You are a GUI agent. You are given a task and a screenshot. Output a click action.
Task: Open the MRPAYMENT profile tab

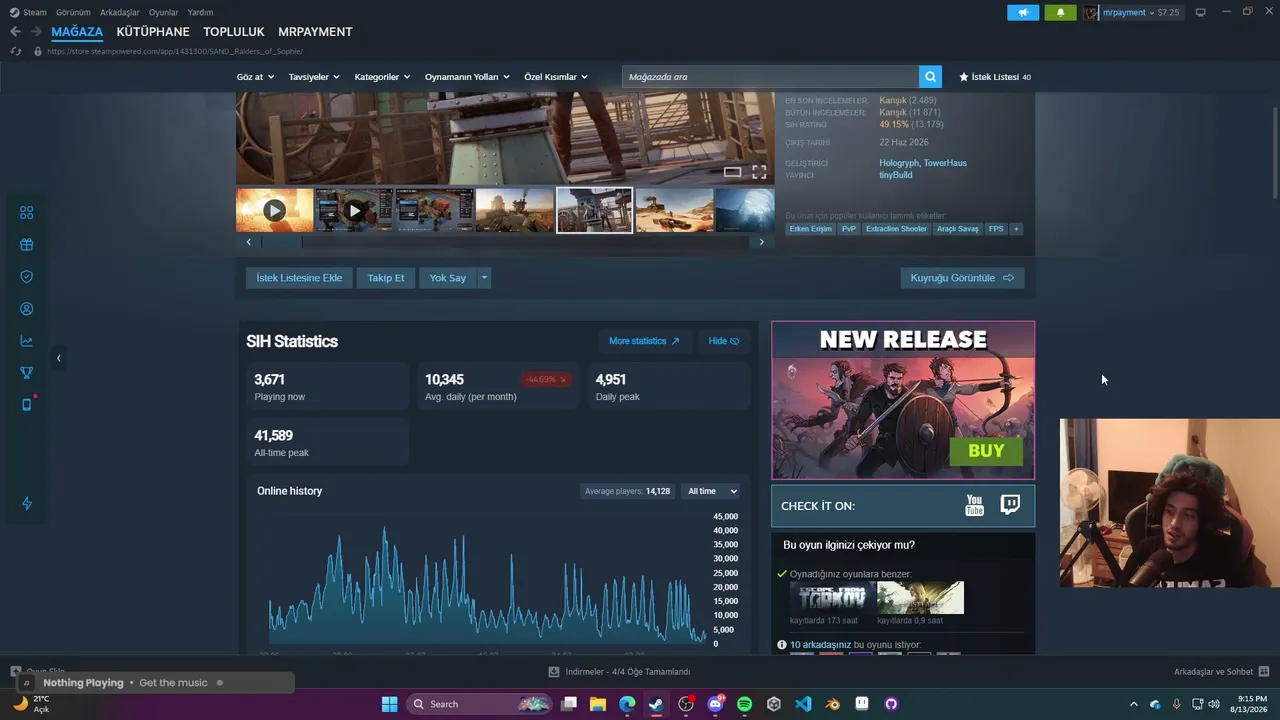315,32
